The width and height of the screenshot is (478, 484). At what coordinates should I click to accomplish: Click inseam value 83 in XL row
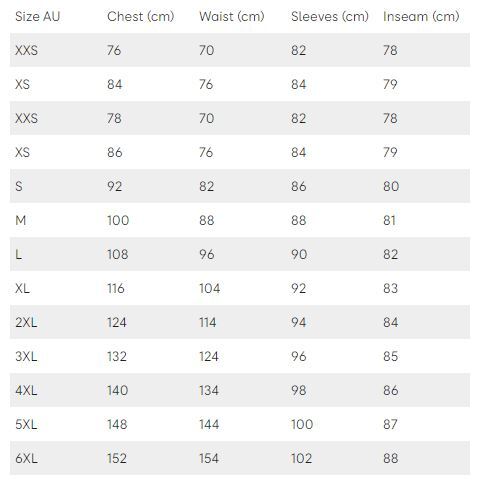tap(390, 288)
